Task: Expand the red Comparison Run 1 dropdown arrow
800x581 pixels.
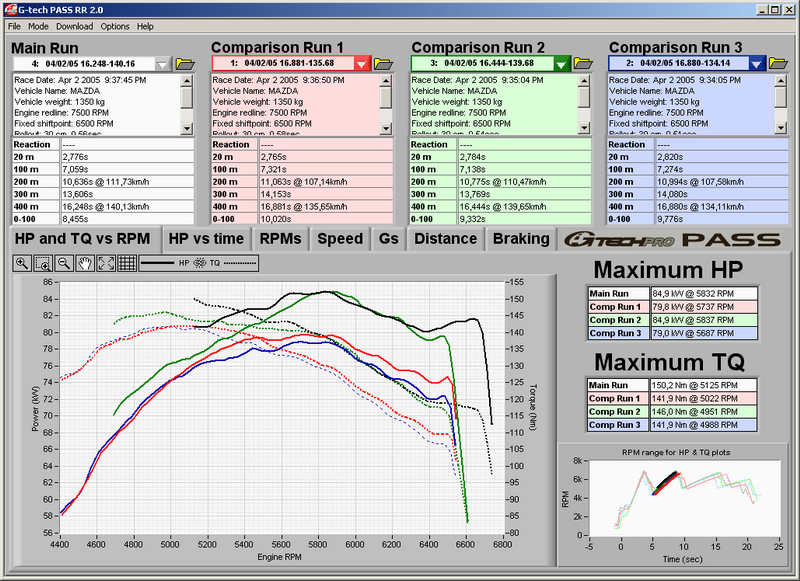Action: click(362, 64)
